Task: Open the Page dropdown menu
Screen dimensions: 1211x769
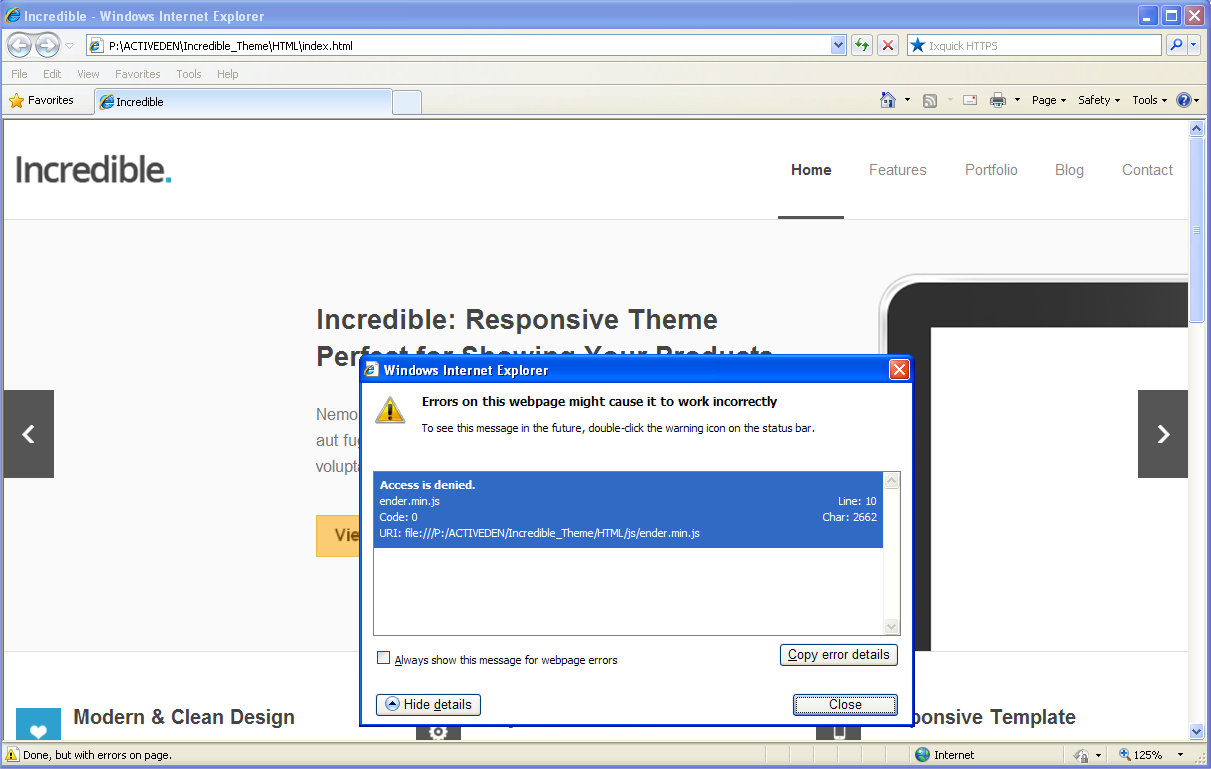Action: tap(1049, 100)
